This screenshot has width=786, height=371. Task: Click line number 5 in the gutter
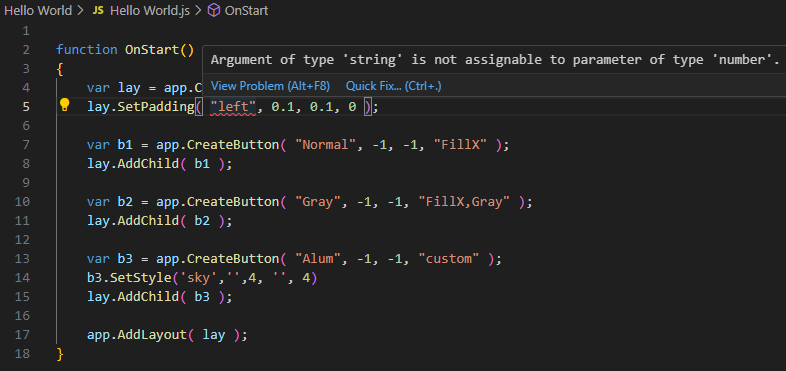[x=26, y=107]
